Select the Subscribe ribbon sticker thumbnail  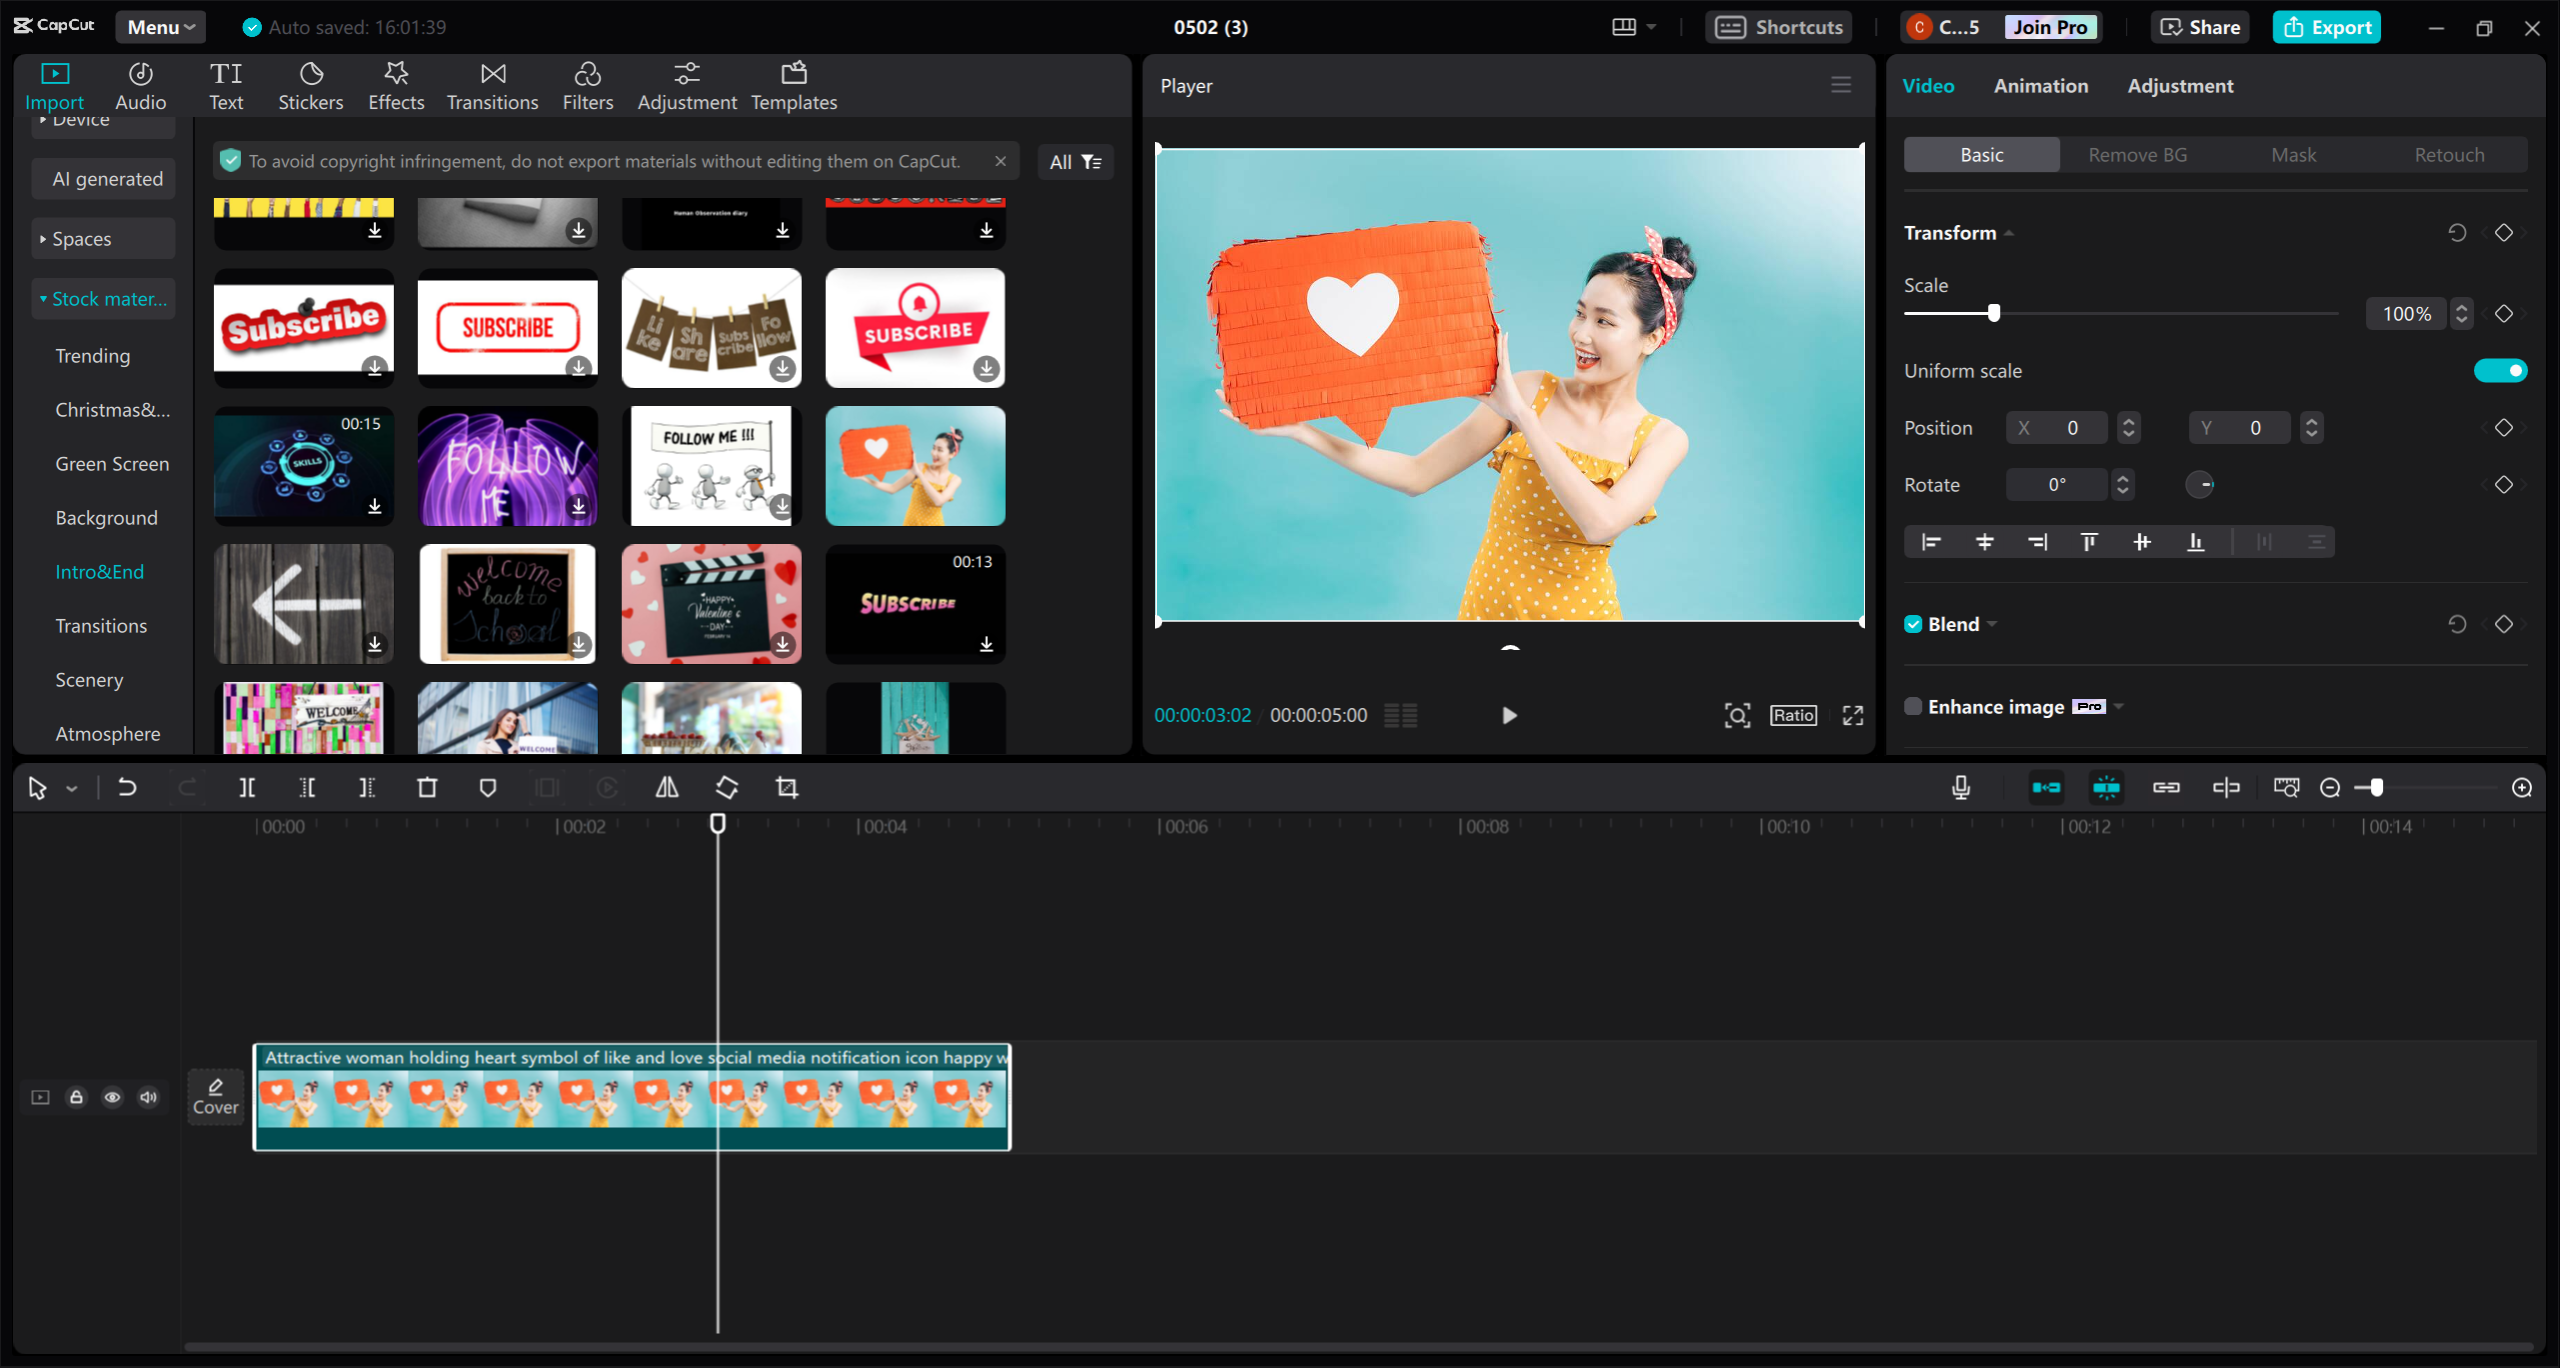click(x=914, y=327)
